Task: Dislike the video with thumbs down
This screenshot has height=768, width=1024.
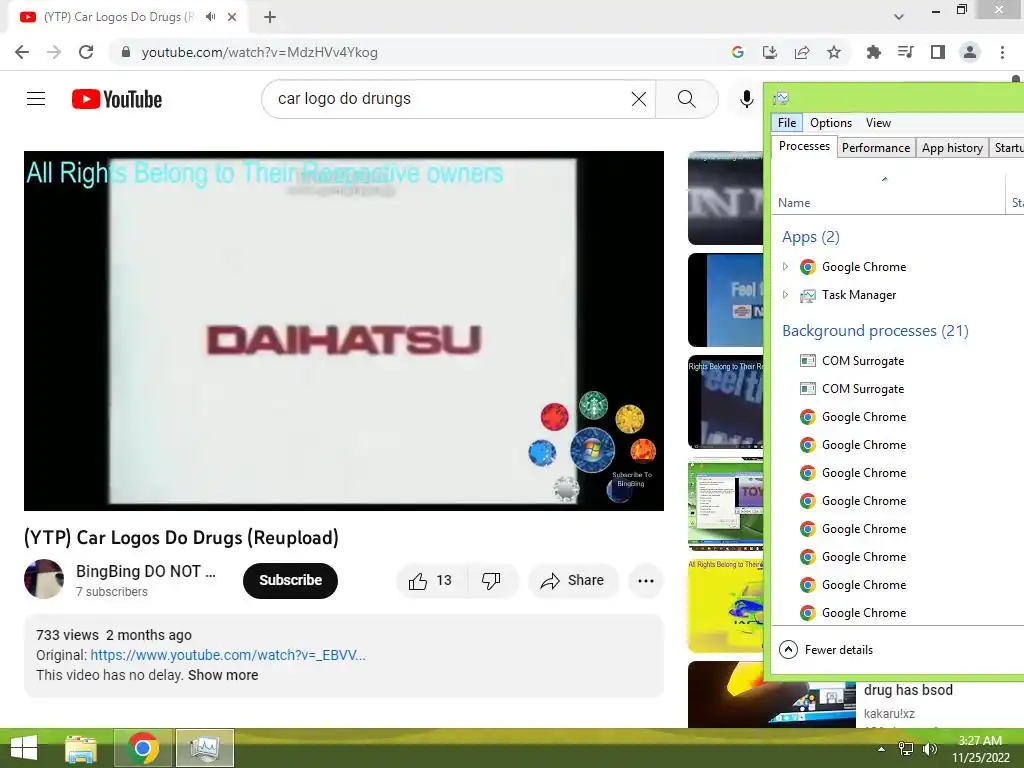Action: (x=491, y=581)
